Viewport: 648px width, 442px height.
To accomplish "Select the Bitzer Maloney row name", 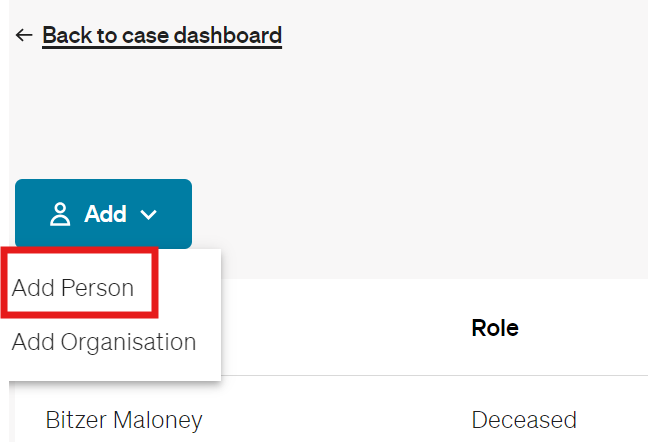I will [x=124, y=420].
